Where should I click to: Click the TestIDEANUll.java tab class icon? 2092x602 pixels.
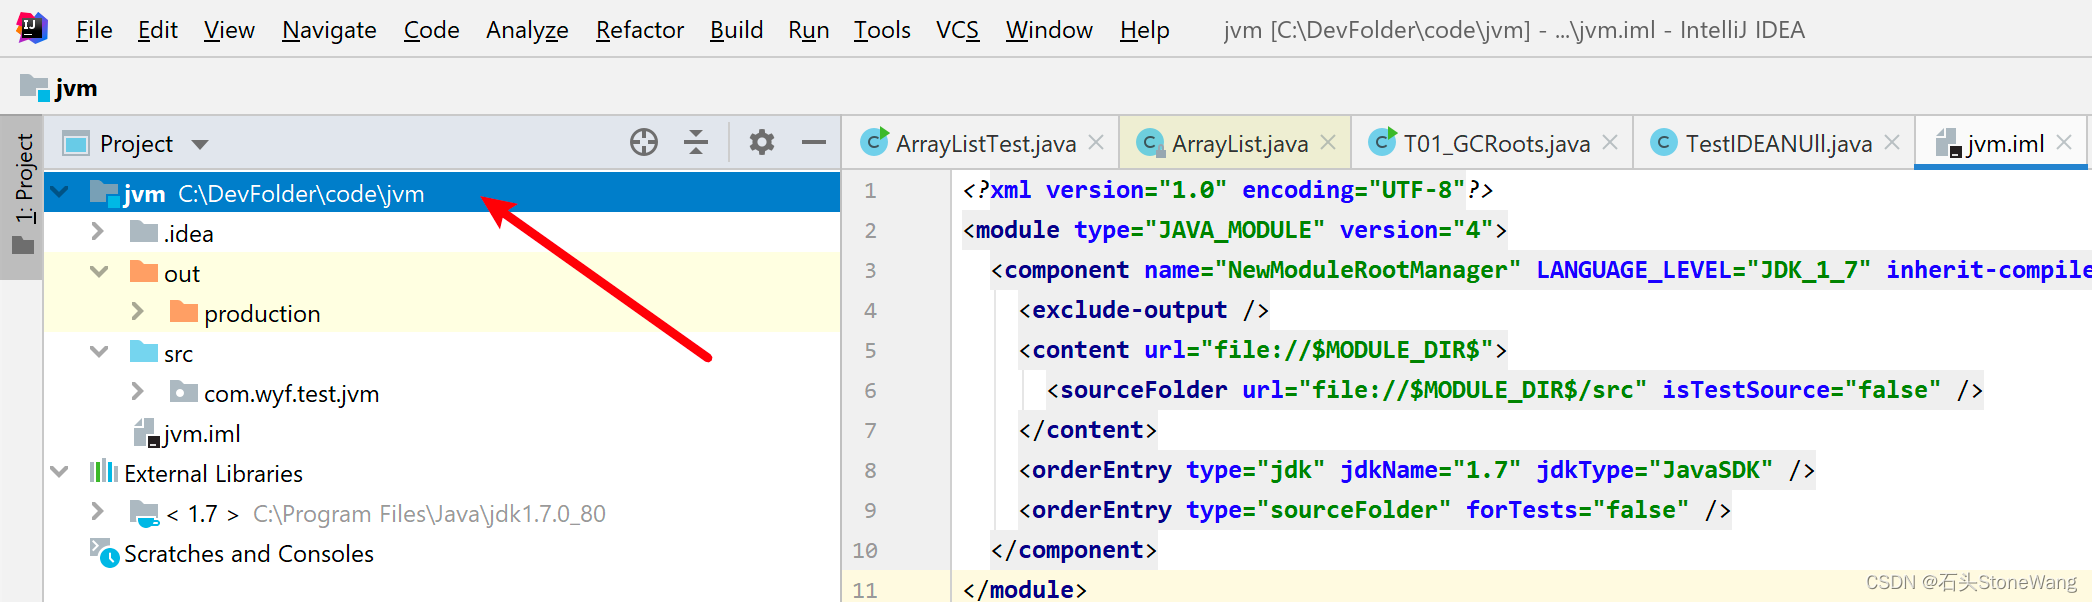(x=1665, y=143)
